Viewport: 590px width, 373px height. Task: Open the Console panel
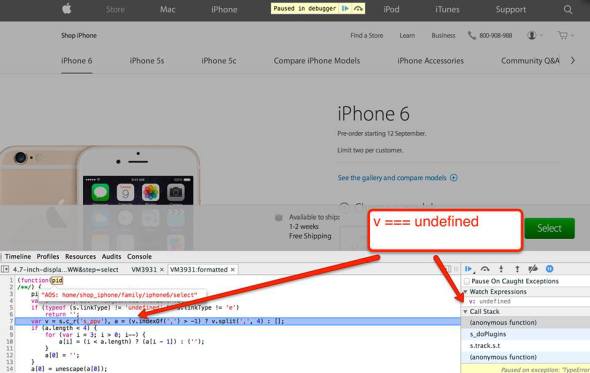tap(139, 256)
